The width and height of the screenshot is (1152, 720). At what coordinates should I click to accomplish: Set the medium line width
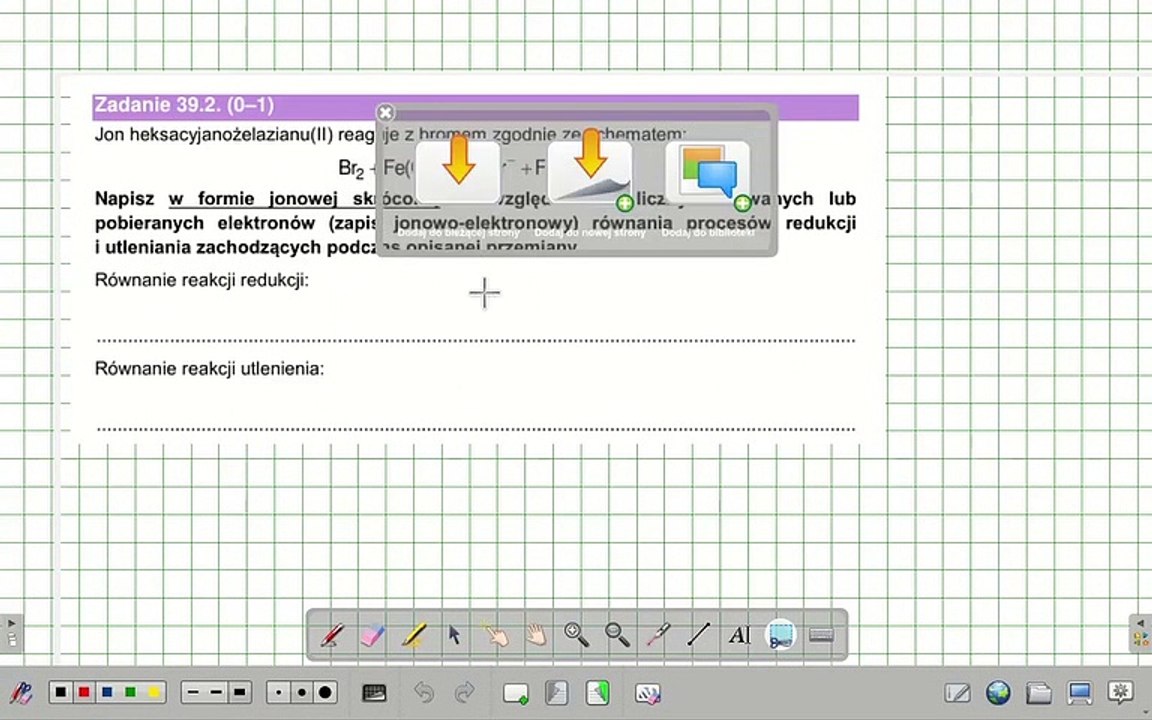[216, 692]
